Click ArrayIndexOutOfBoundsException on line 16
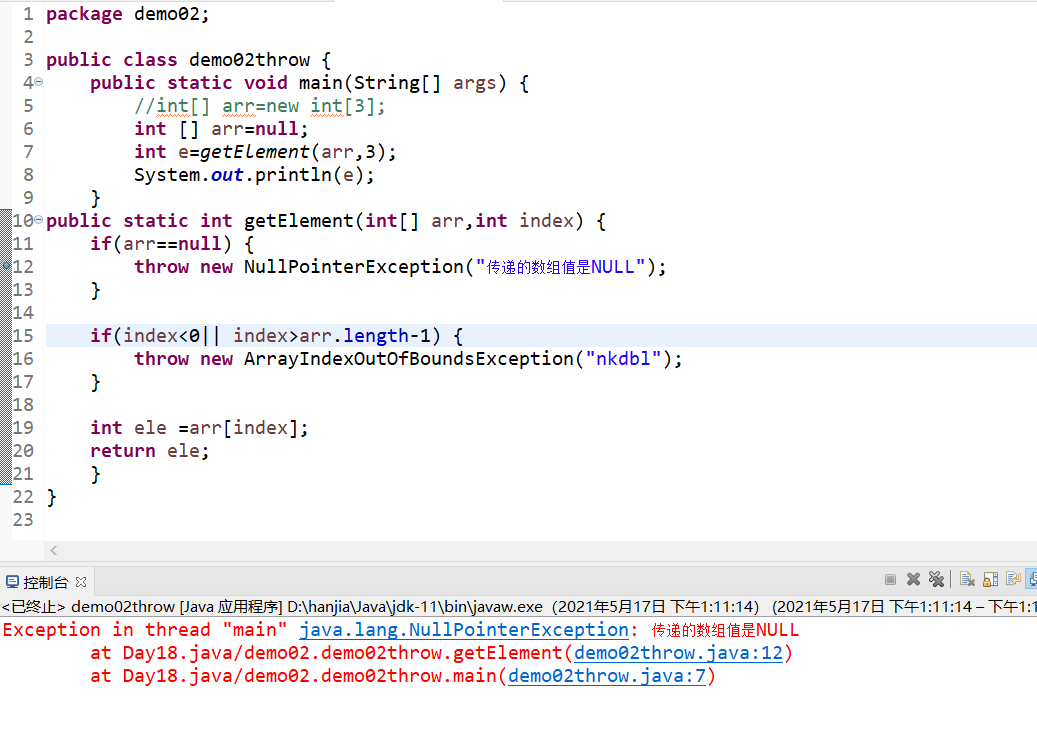The height and width of the screenshot is (736, 1037). click(409, 358)
